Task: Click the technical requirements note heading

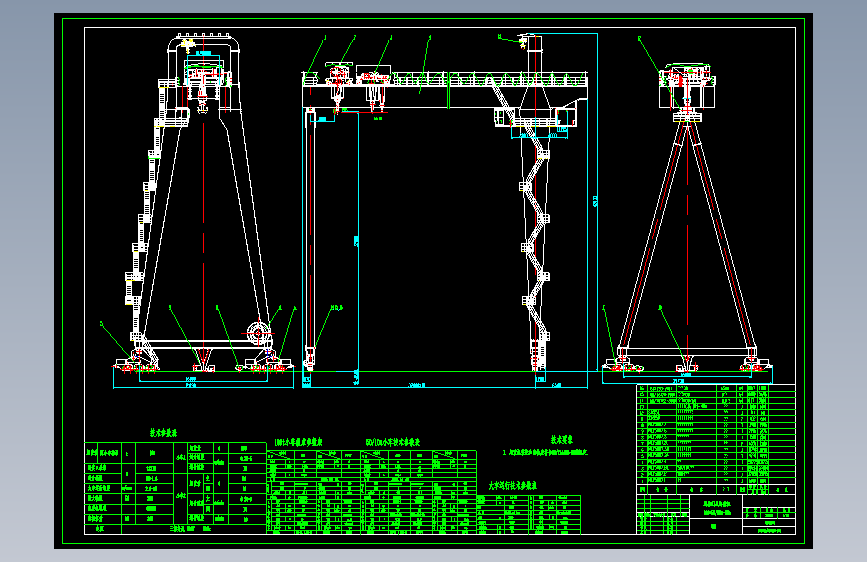Action: [x=561, y=440]
